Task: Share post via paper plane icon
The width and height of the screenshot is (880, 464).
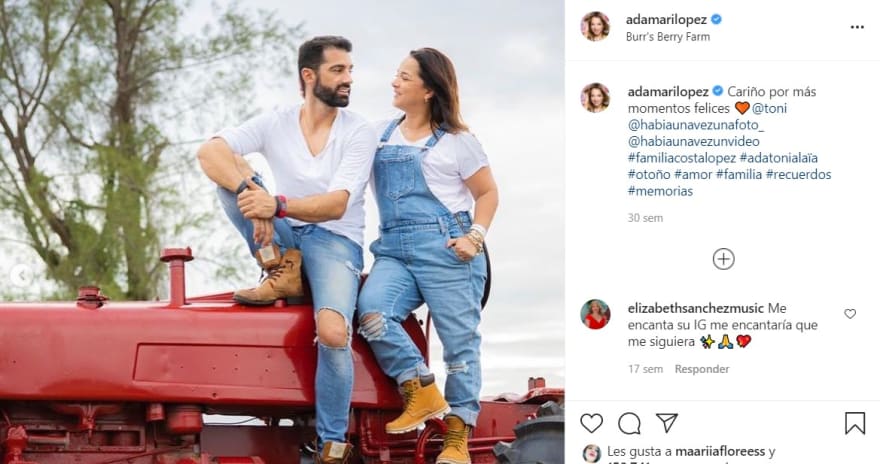Action: (667, 422)
